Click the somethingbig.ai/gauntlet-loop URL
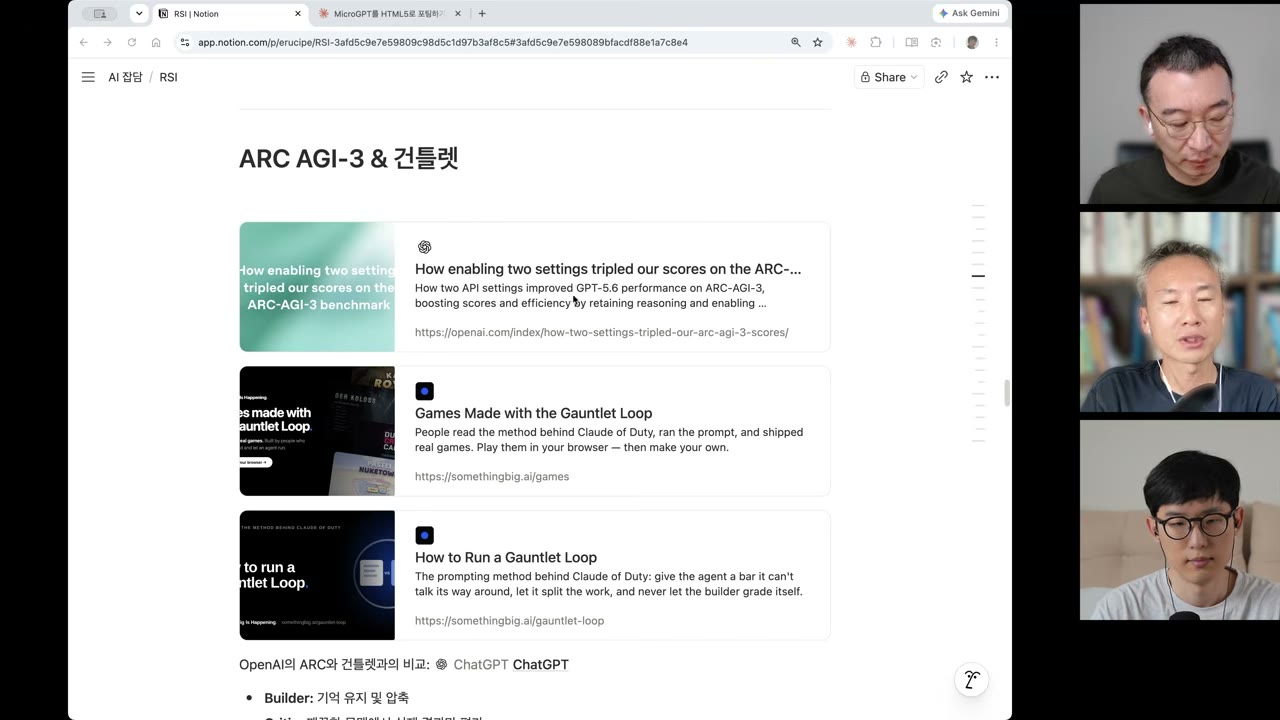 509,620
